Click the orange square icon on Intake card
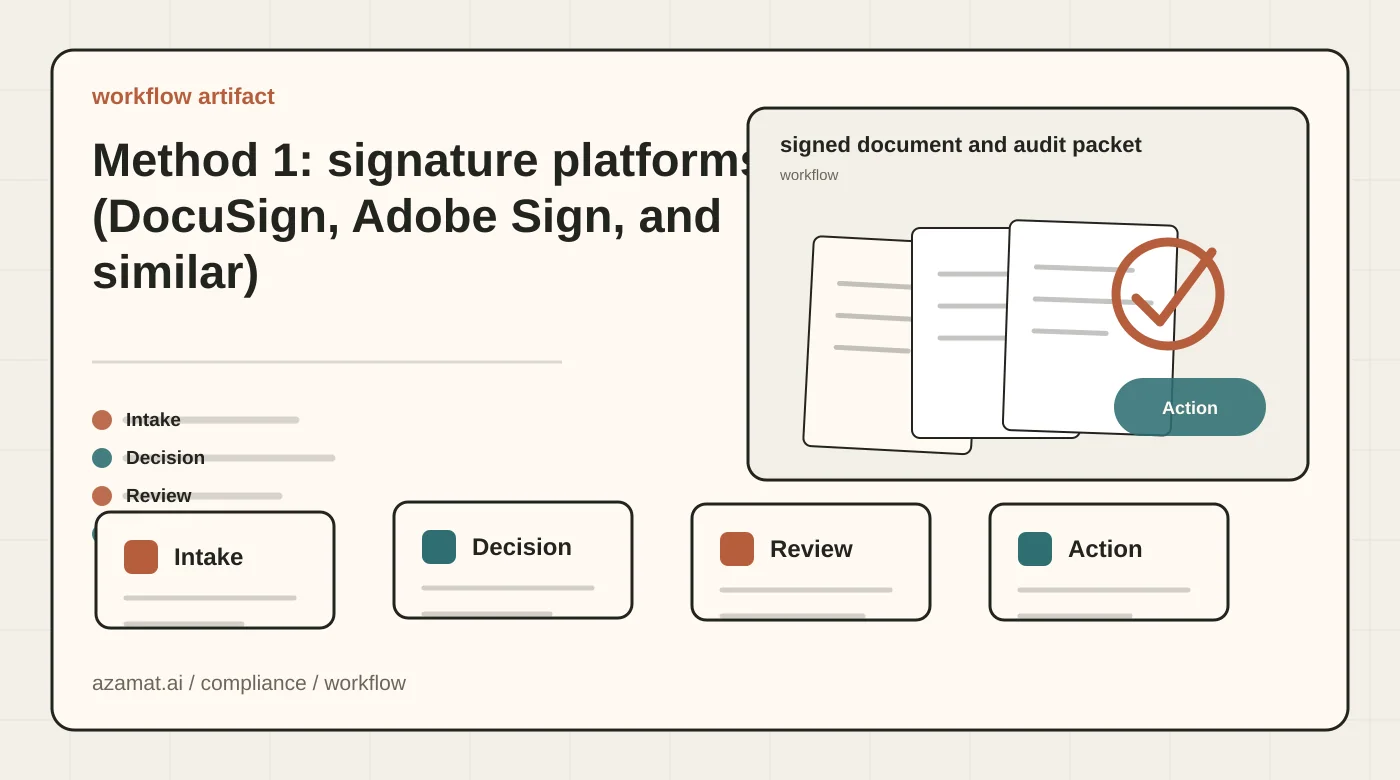 [141, 557]
